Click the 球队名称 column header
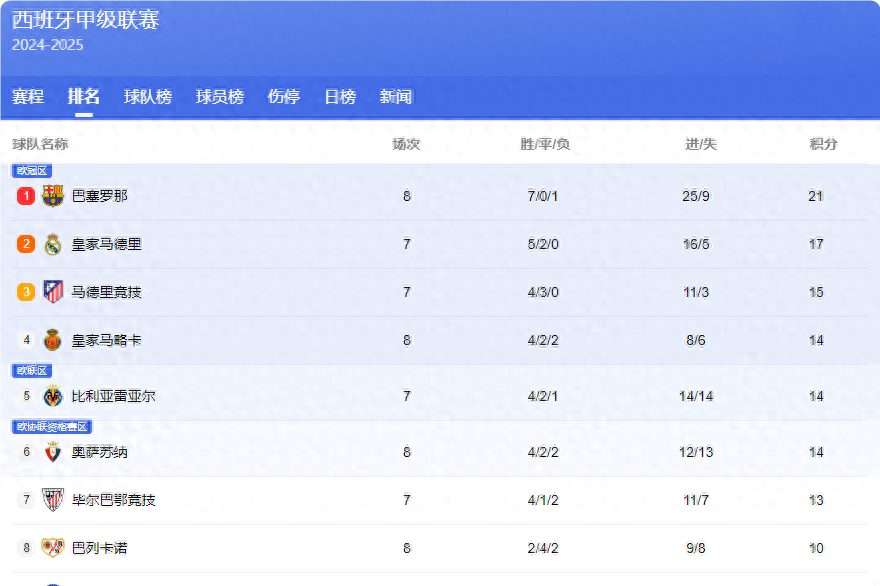The height and width of the screenshot is (586, 880). (x=40, y=144)
